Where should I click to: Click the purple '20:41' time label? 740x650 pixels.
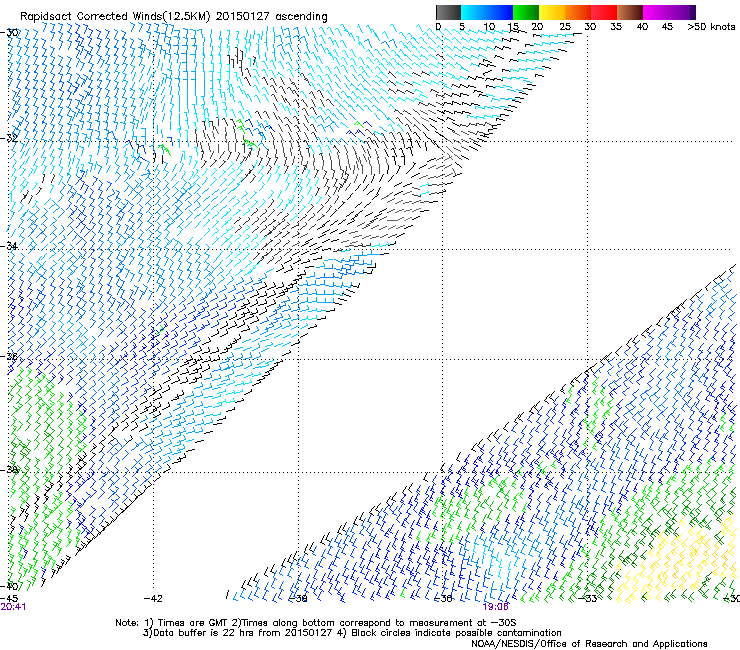pyautogui.click(x=14, y=607)
